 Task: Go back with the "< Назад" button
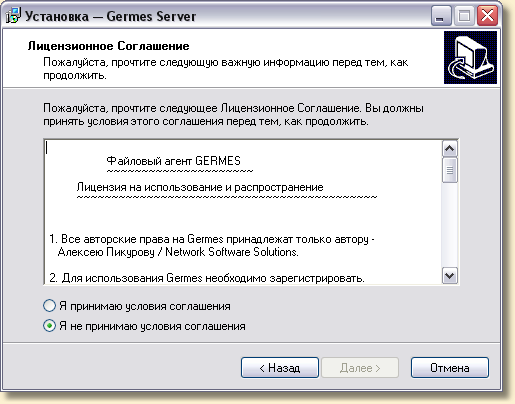coord(280,368)
